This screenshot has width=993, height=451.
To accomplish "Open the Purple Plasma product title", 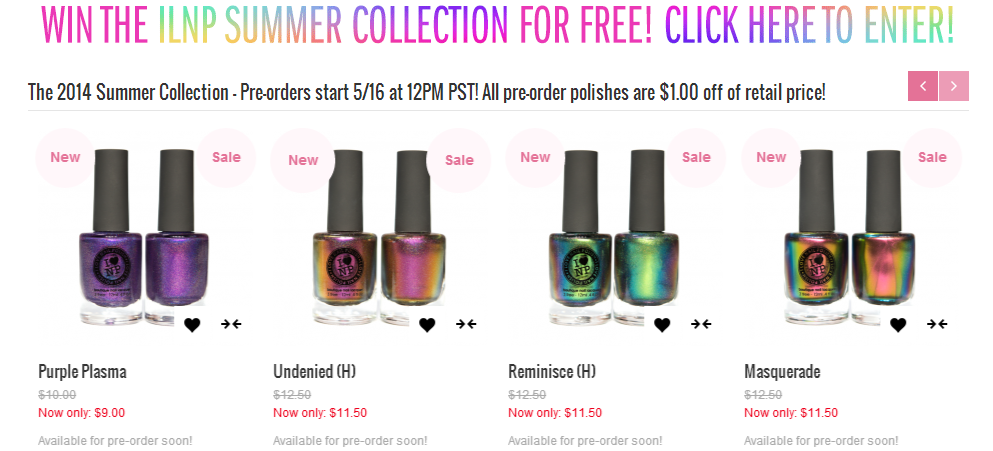I will (82, 371).
